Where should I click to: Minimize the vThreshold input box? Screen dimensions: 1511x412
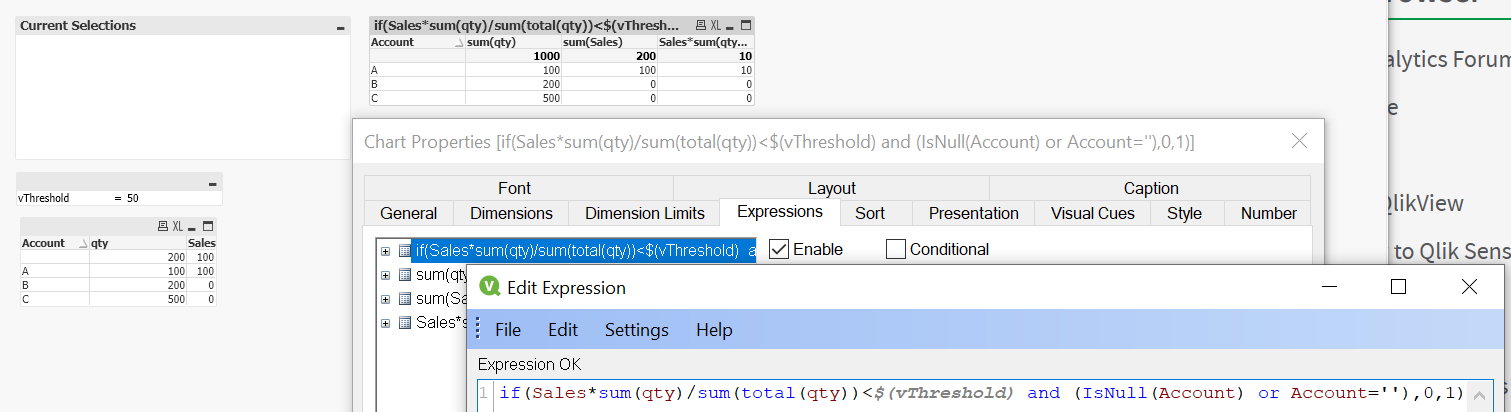212,183
